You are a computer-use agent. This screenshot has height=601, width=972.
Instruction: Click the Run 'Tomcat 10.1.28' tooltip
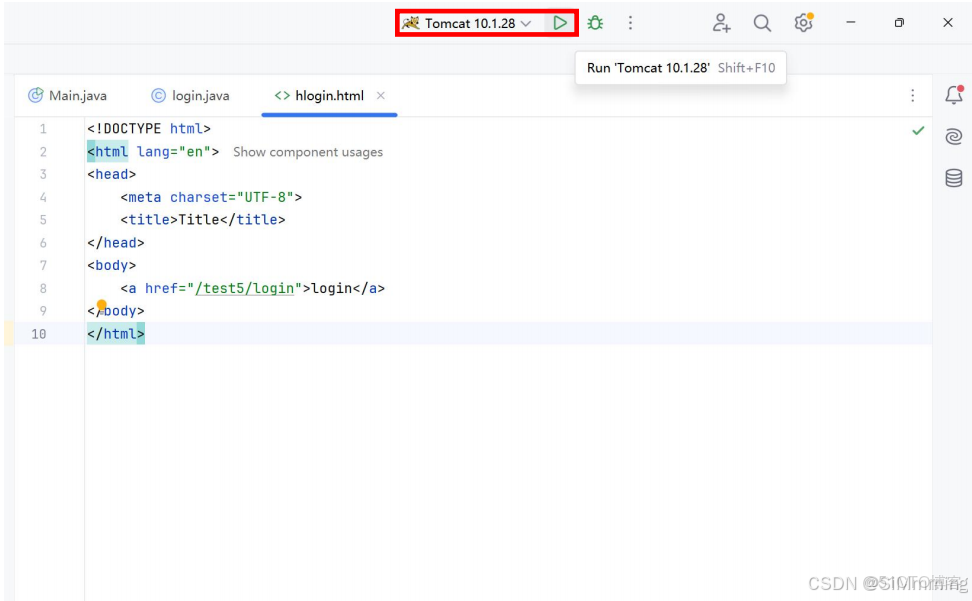pos(680,68)
